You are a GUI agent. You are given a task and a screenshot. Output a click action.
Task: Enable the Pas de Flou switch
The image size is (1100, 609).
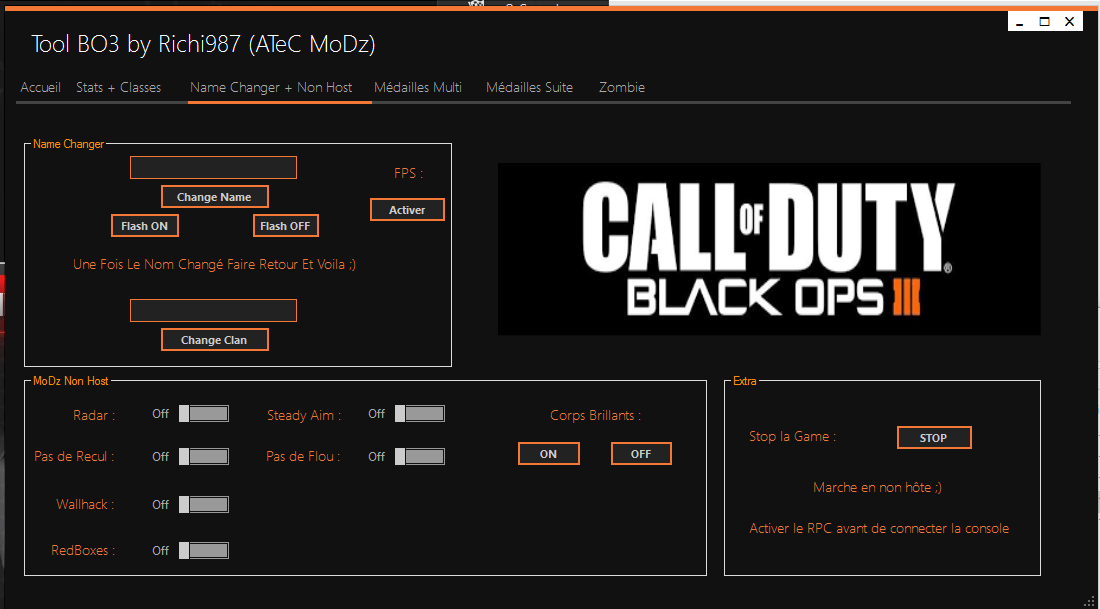pos(420,457)
